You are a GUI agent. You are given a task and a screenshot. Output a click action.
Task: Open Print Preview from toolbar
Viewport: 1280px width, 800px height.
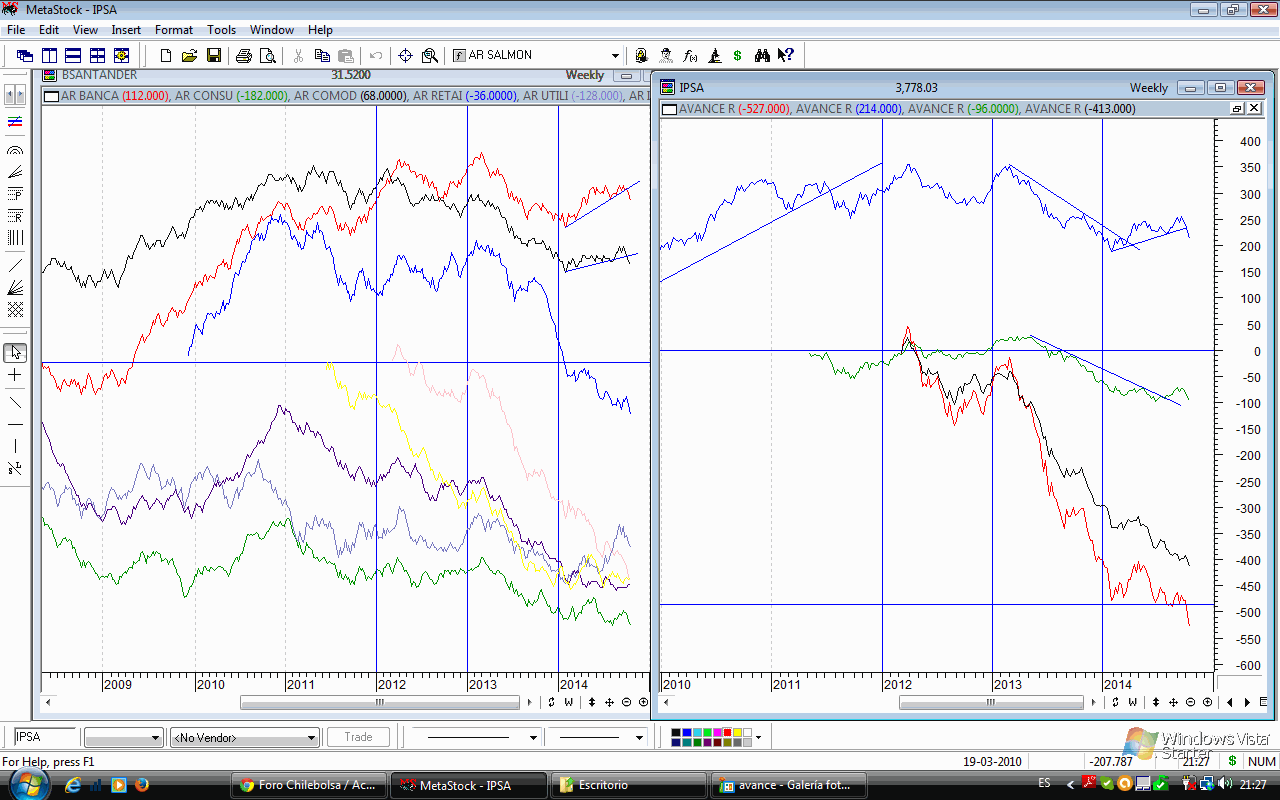(267, 56)
